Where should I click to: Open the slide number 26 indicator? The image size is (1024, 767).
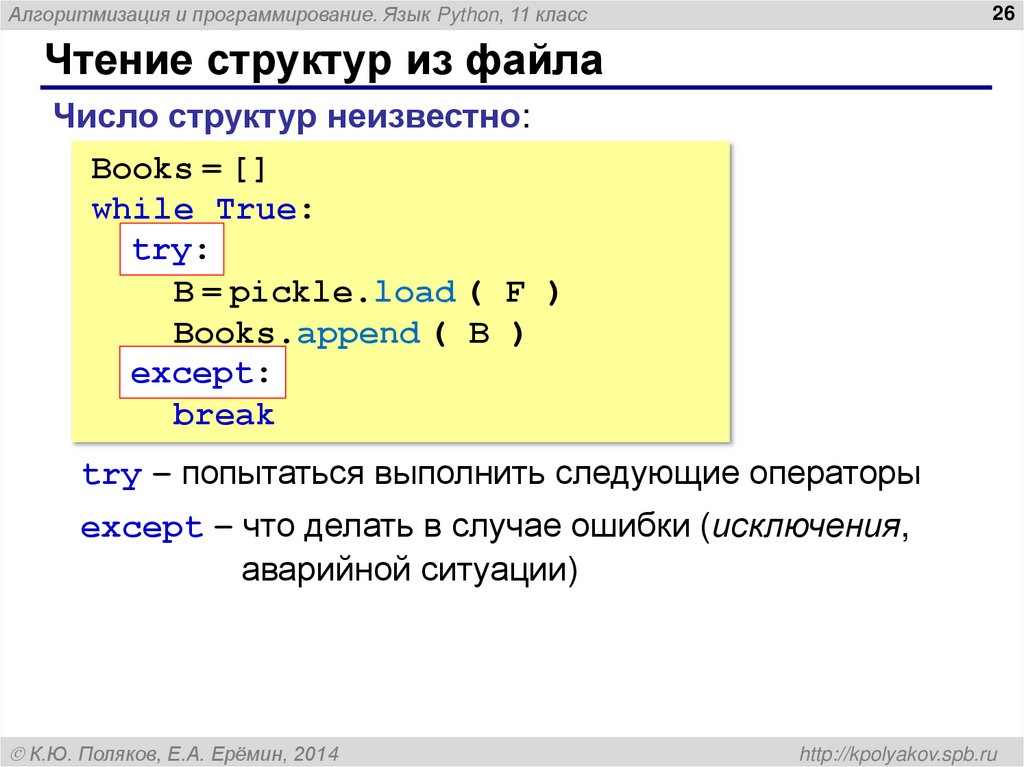coord(1002,13)
